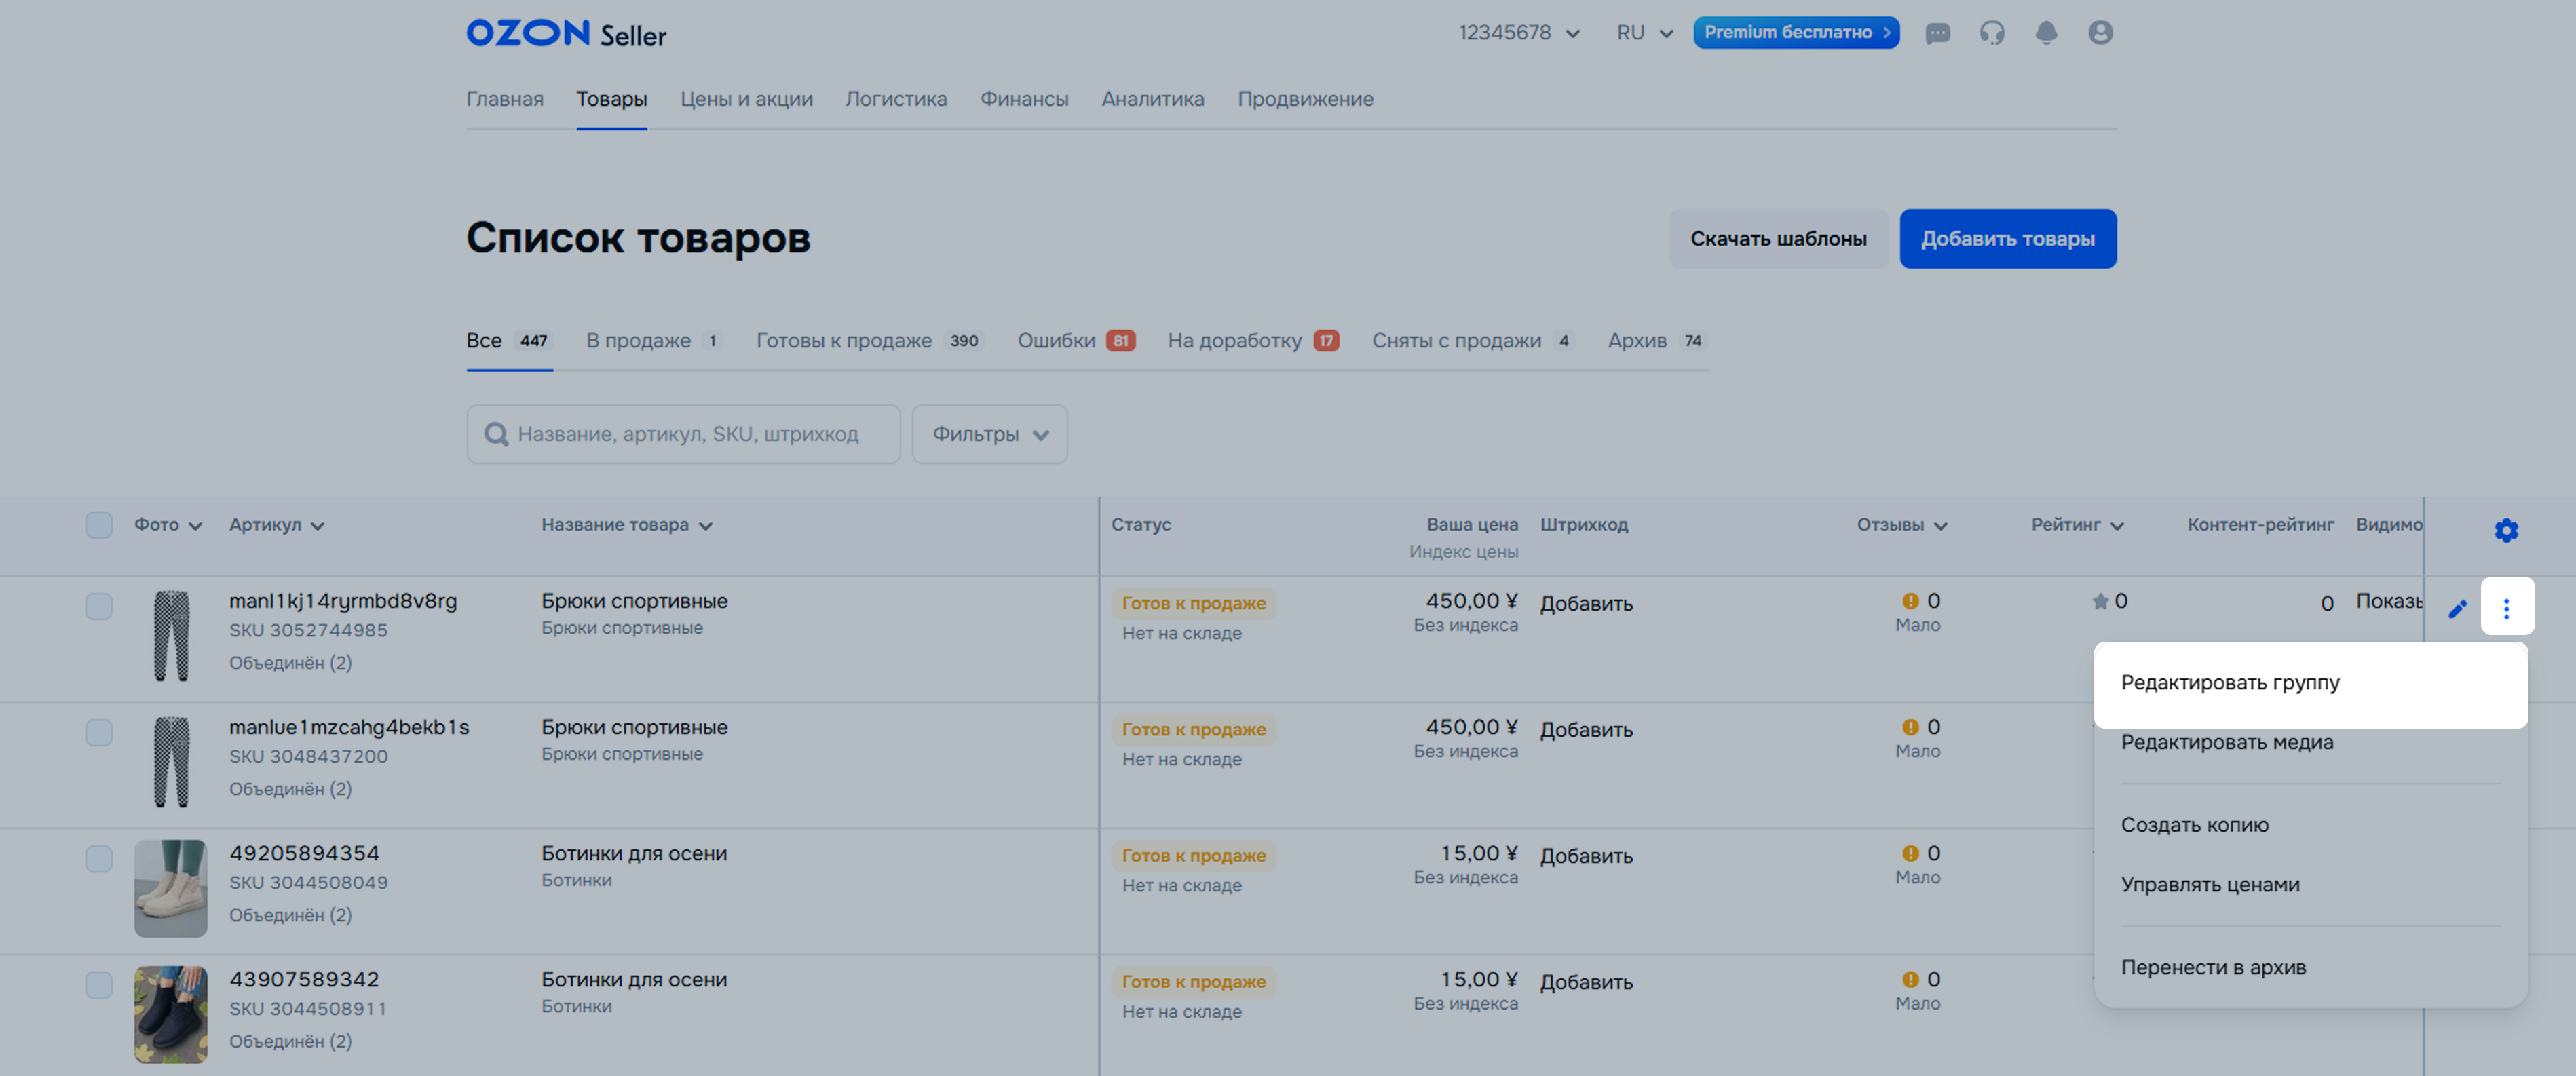Open the chat messages icon

click(1937, 33)
